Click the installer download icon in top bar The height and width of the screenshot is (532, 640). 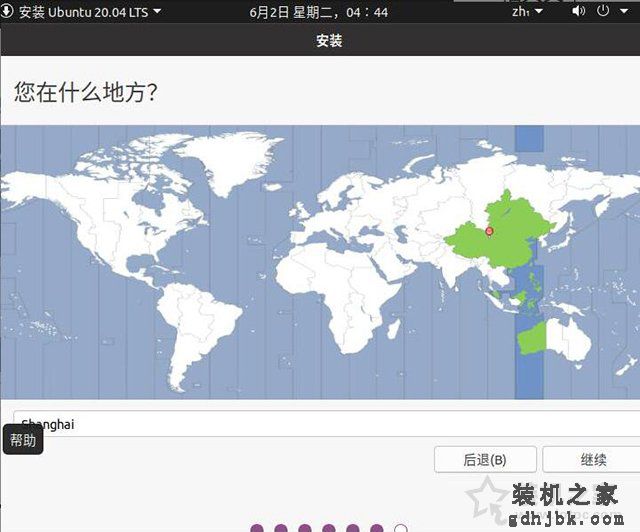click(7, 11)
